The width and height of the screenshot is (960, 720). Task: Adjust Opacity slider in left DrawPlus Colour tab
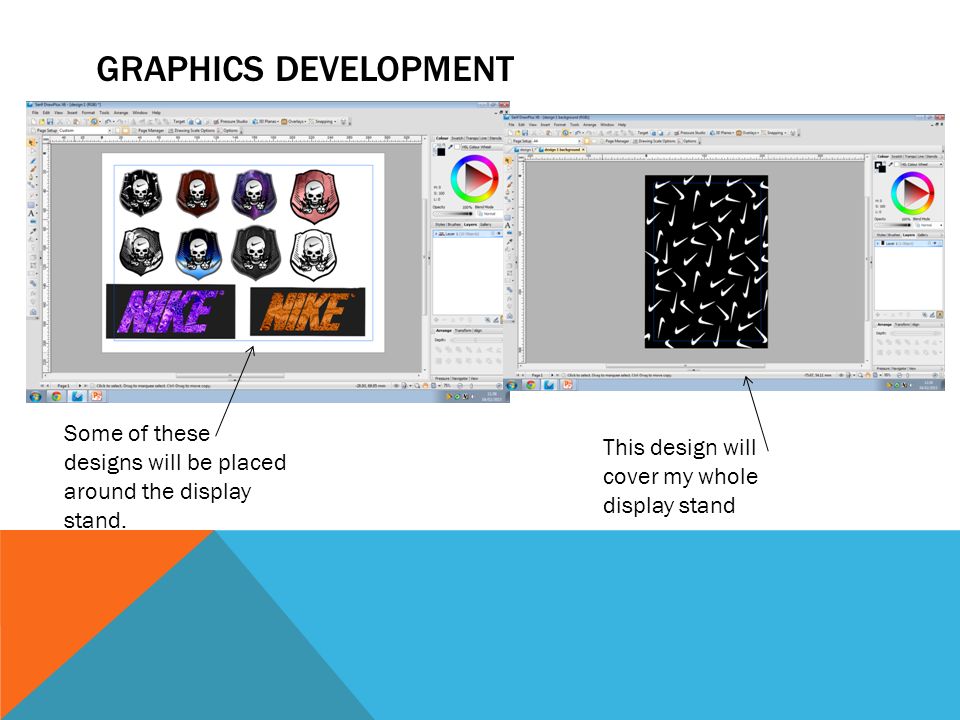tap(452, 214)
